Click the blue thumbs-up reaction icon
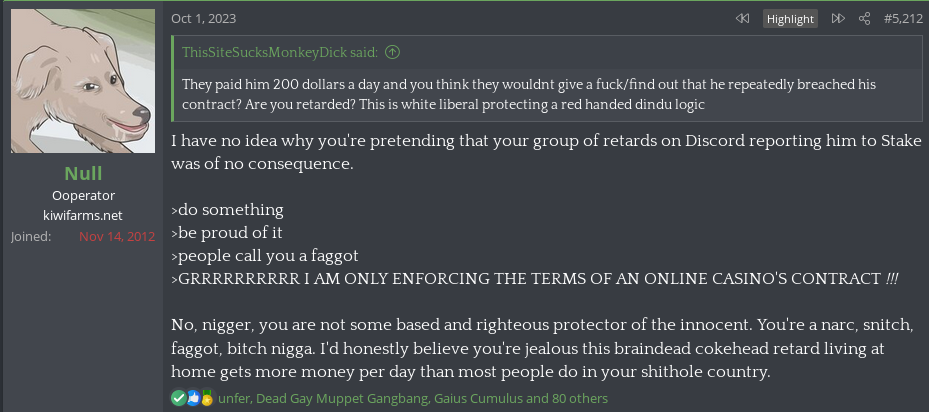This screenshot has height=412, width=929. [193, 398]
